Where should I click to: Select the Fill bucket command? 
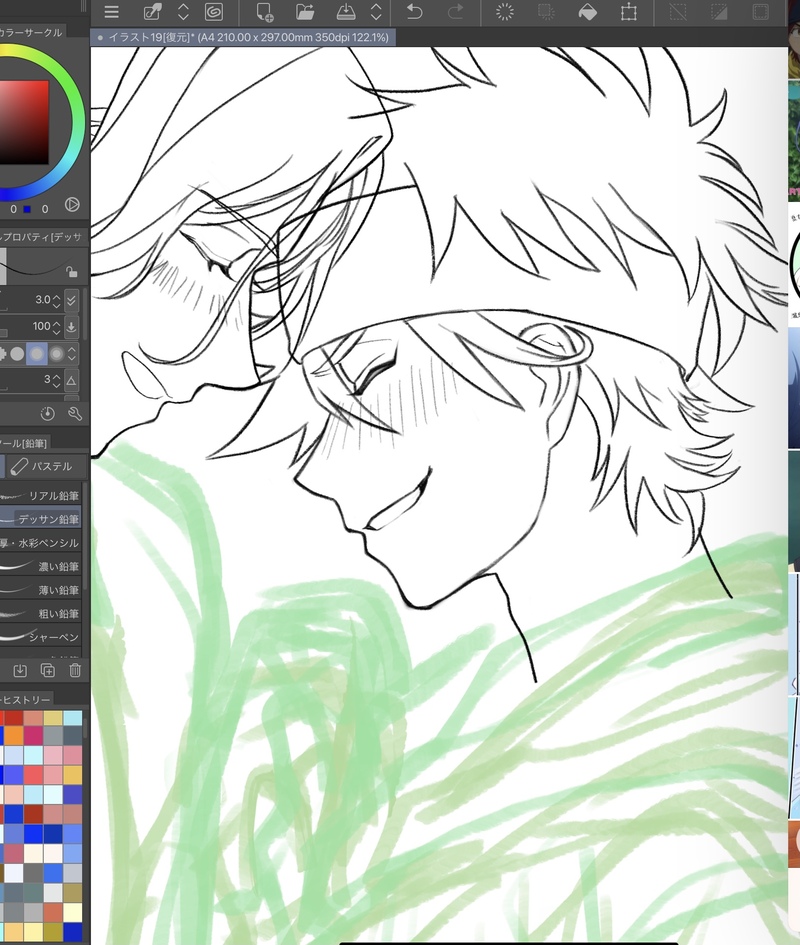click(x=588, y=12)
